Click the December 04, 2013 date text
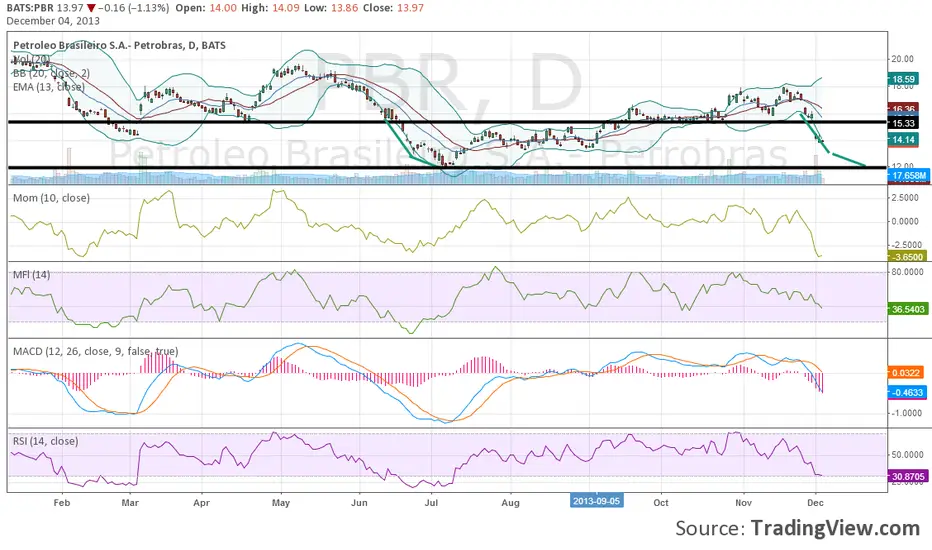The width and height of the screenshot is (932, 550). pos(53,21)
